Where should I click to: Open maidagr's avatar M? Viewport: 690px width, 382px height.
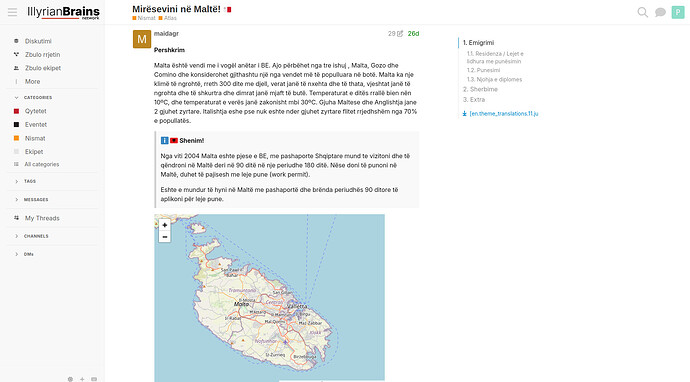tap(142, 39)
